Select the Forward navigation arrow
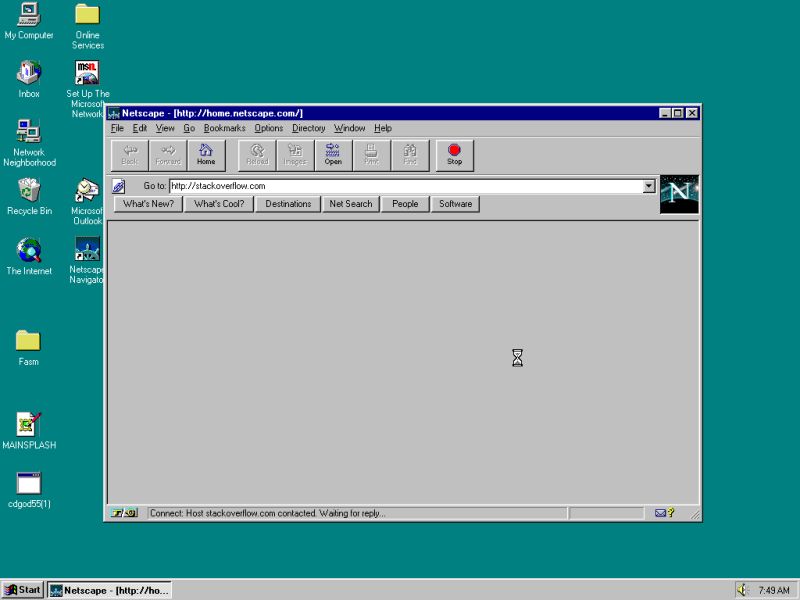 pos(167,154)
